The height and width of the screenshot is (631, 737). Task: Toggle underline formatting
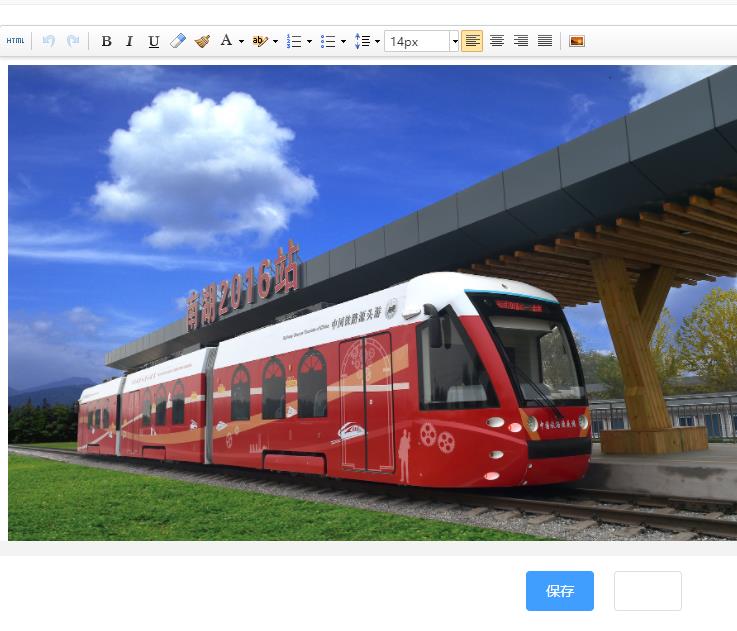click(153, 41)
